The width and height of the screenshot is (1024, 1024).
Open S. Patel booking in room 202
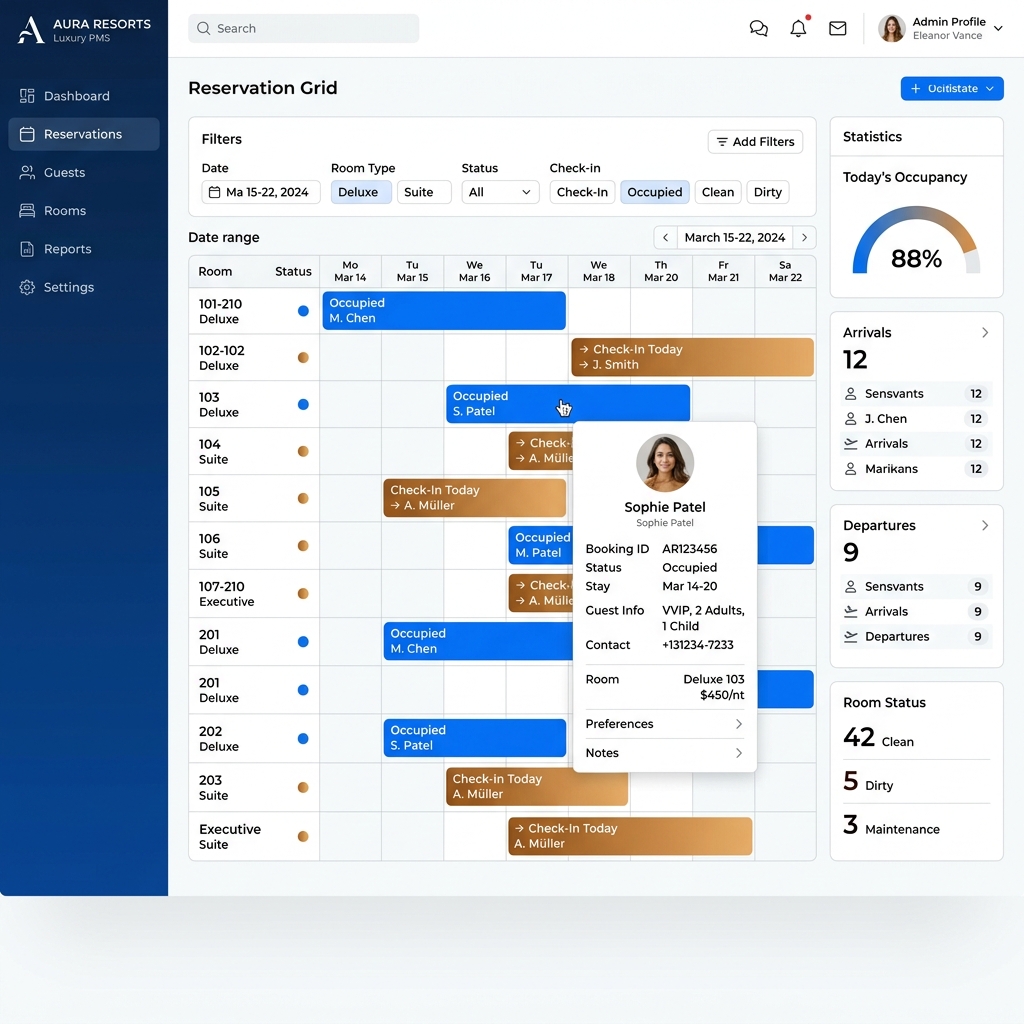[475, 738]
